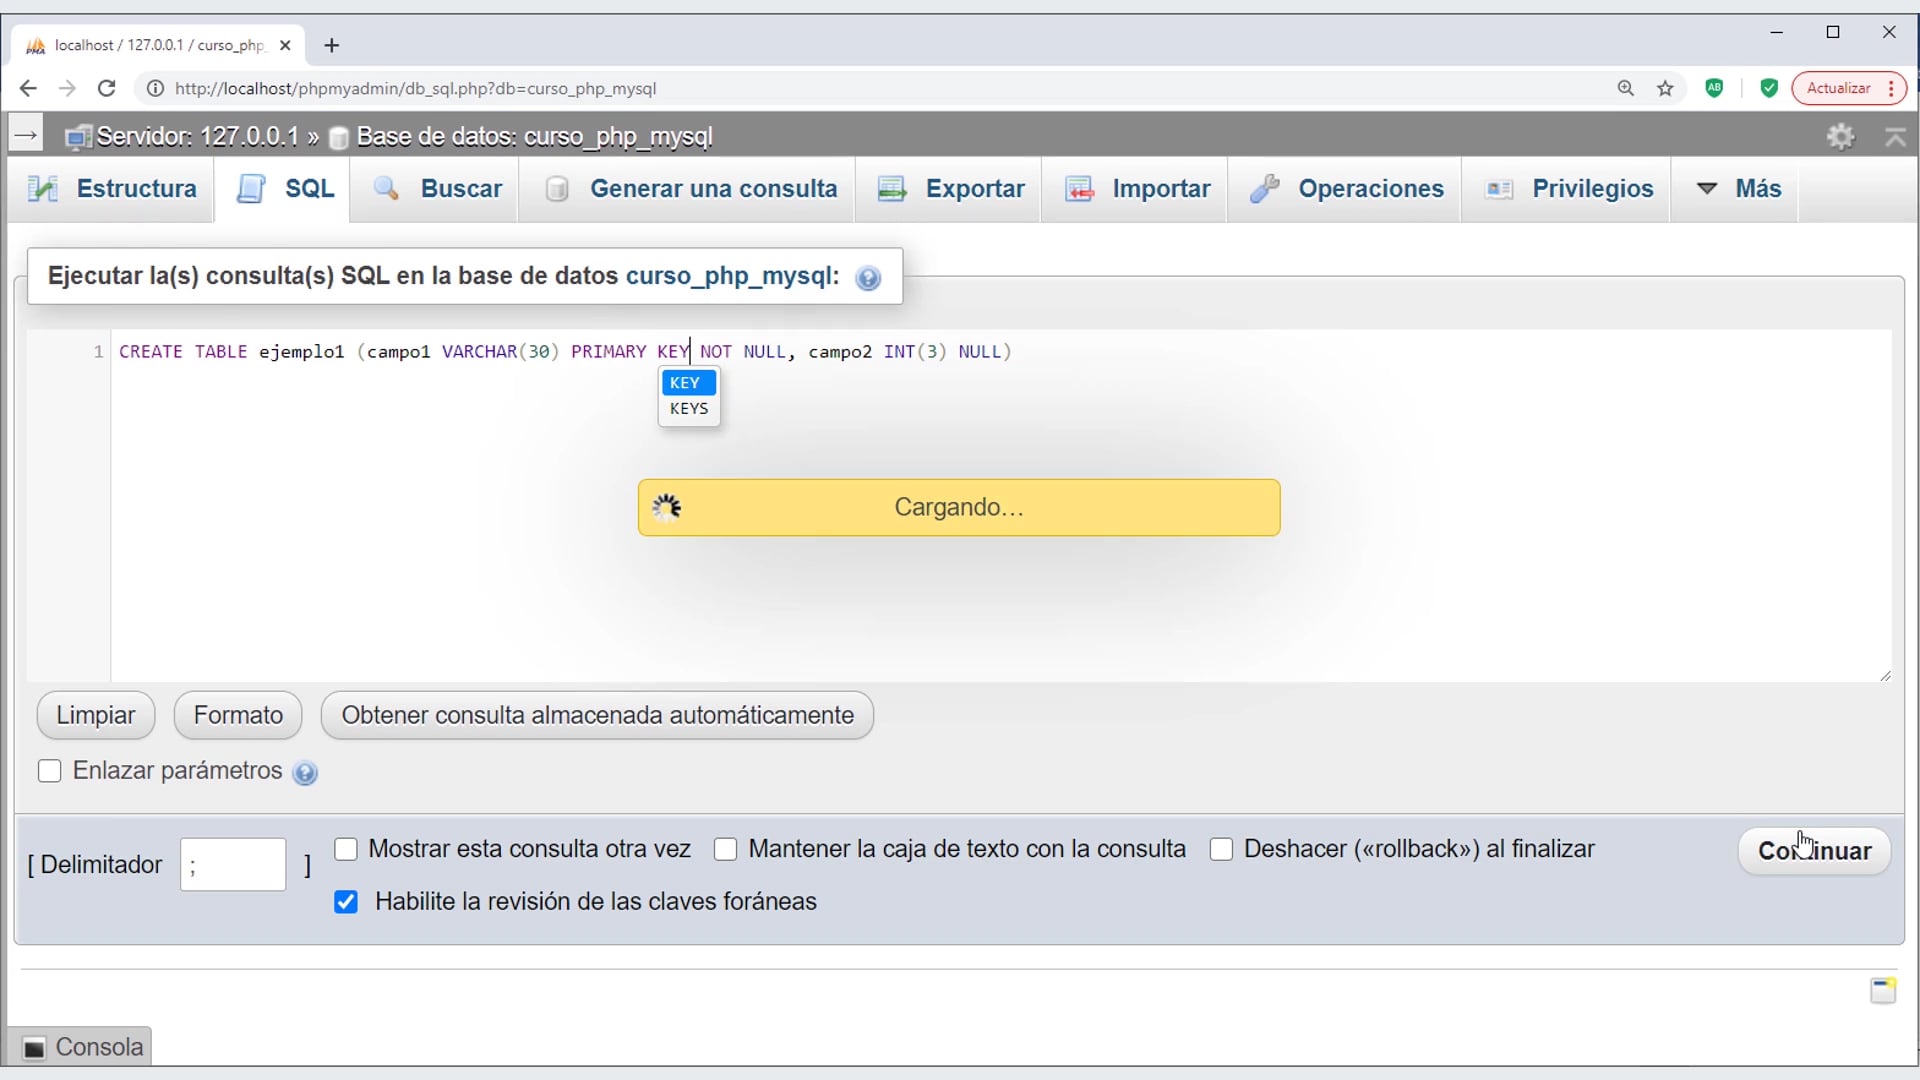Switch to the SQL tab
The width and height of the screenshot is (1920, 1080).
coord(284,188)
